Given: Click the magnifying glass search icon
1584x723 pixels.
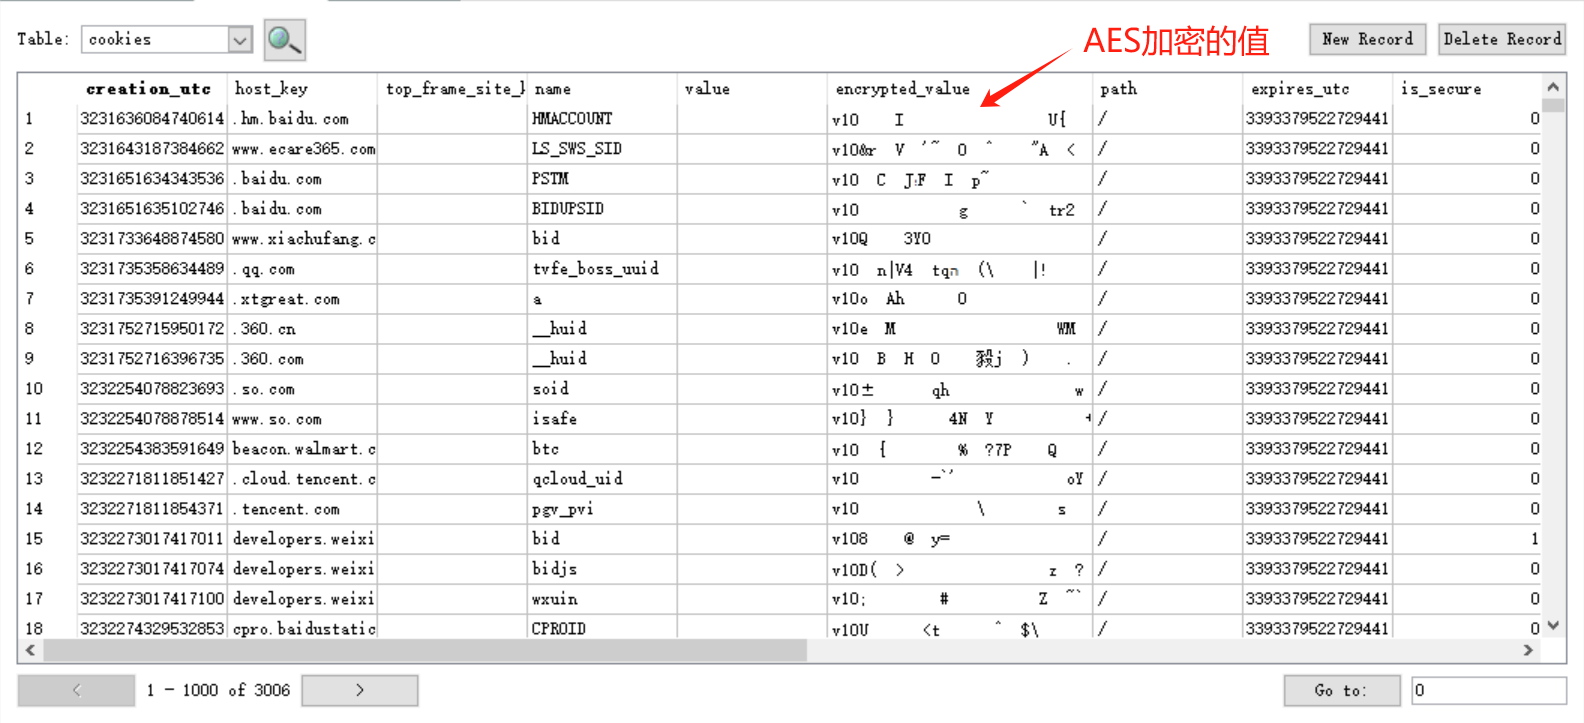Looking at the screenshot, I should (x=284, y=40).
